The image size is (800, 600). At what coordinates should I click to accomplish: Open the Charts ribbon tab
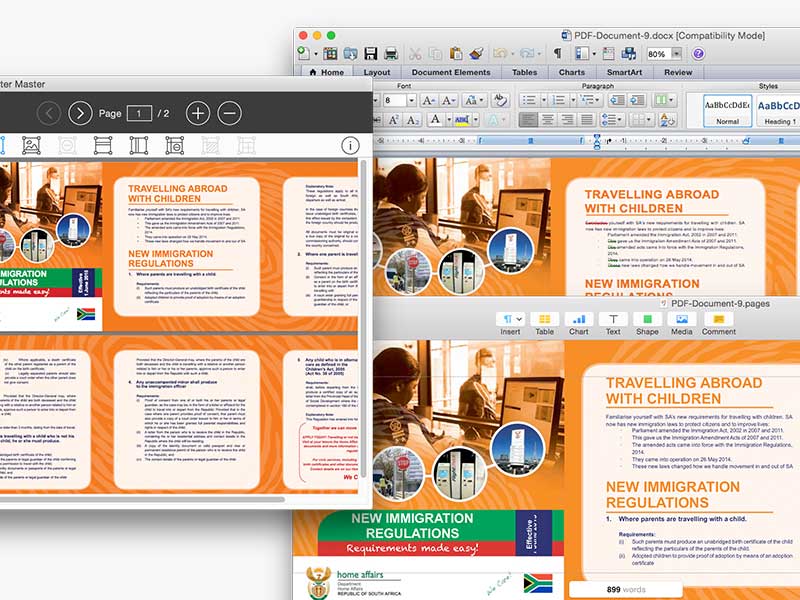tap(571, 72)
